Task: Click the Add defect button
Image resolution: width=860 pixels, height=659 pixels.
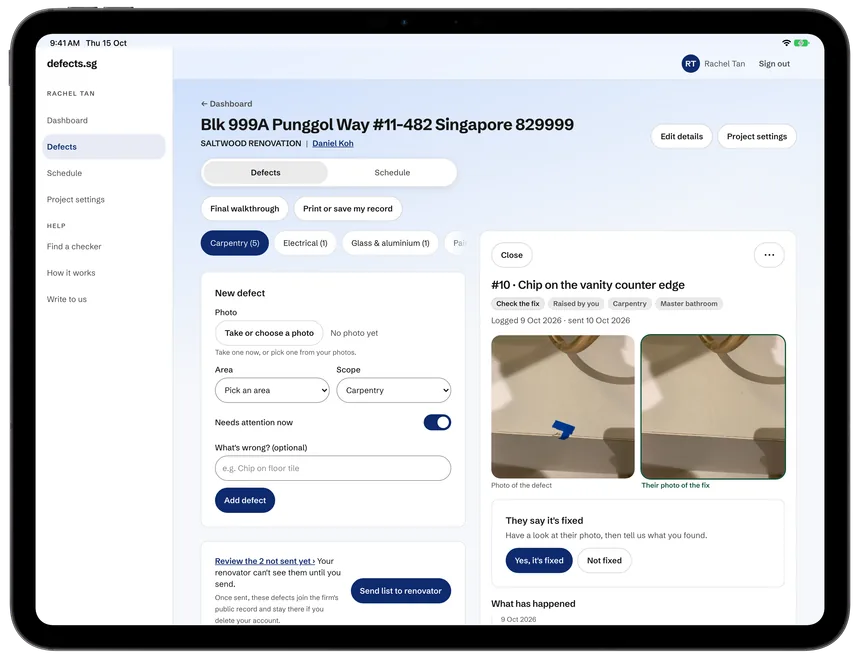Action: coord(245,501)
